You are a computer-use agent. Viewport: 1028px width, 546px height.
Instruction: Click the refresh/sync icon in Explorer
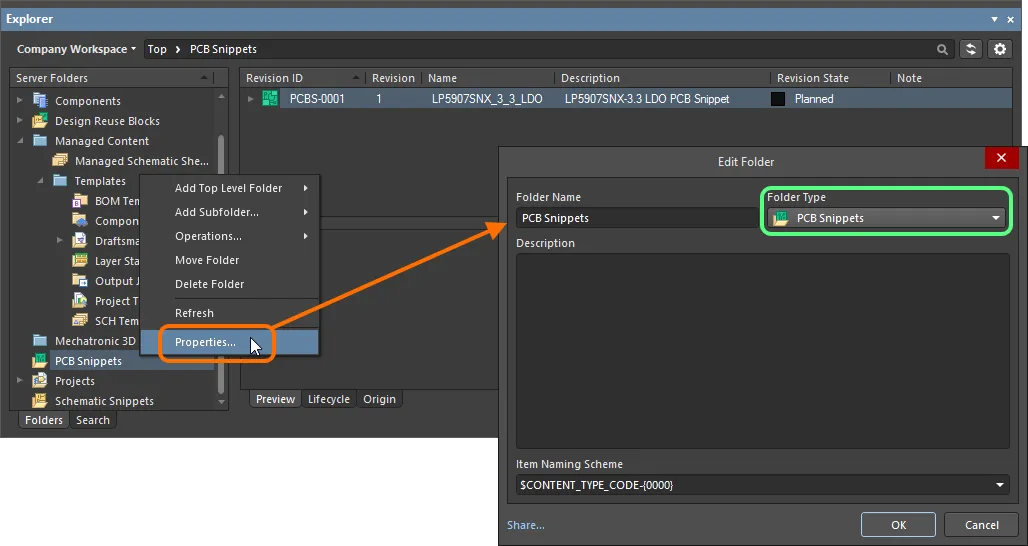click(971, 49)
